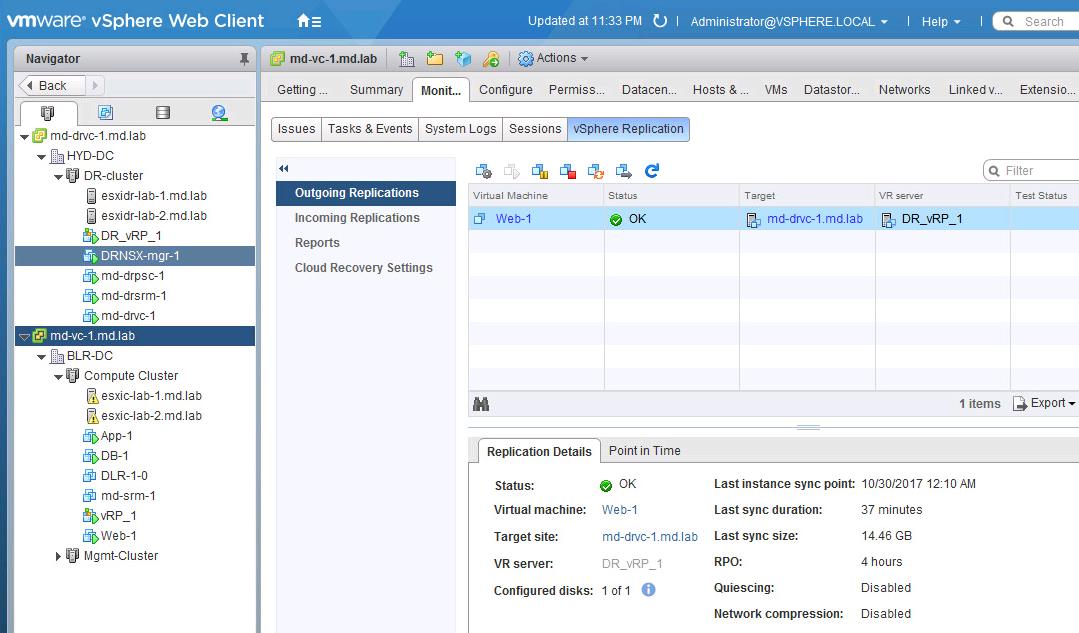This screenshot has width=1079, height=633.
Task: Expand the Mgmt-Cluster node
Action: coord(58,556)
